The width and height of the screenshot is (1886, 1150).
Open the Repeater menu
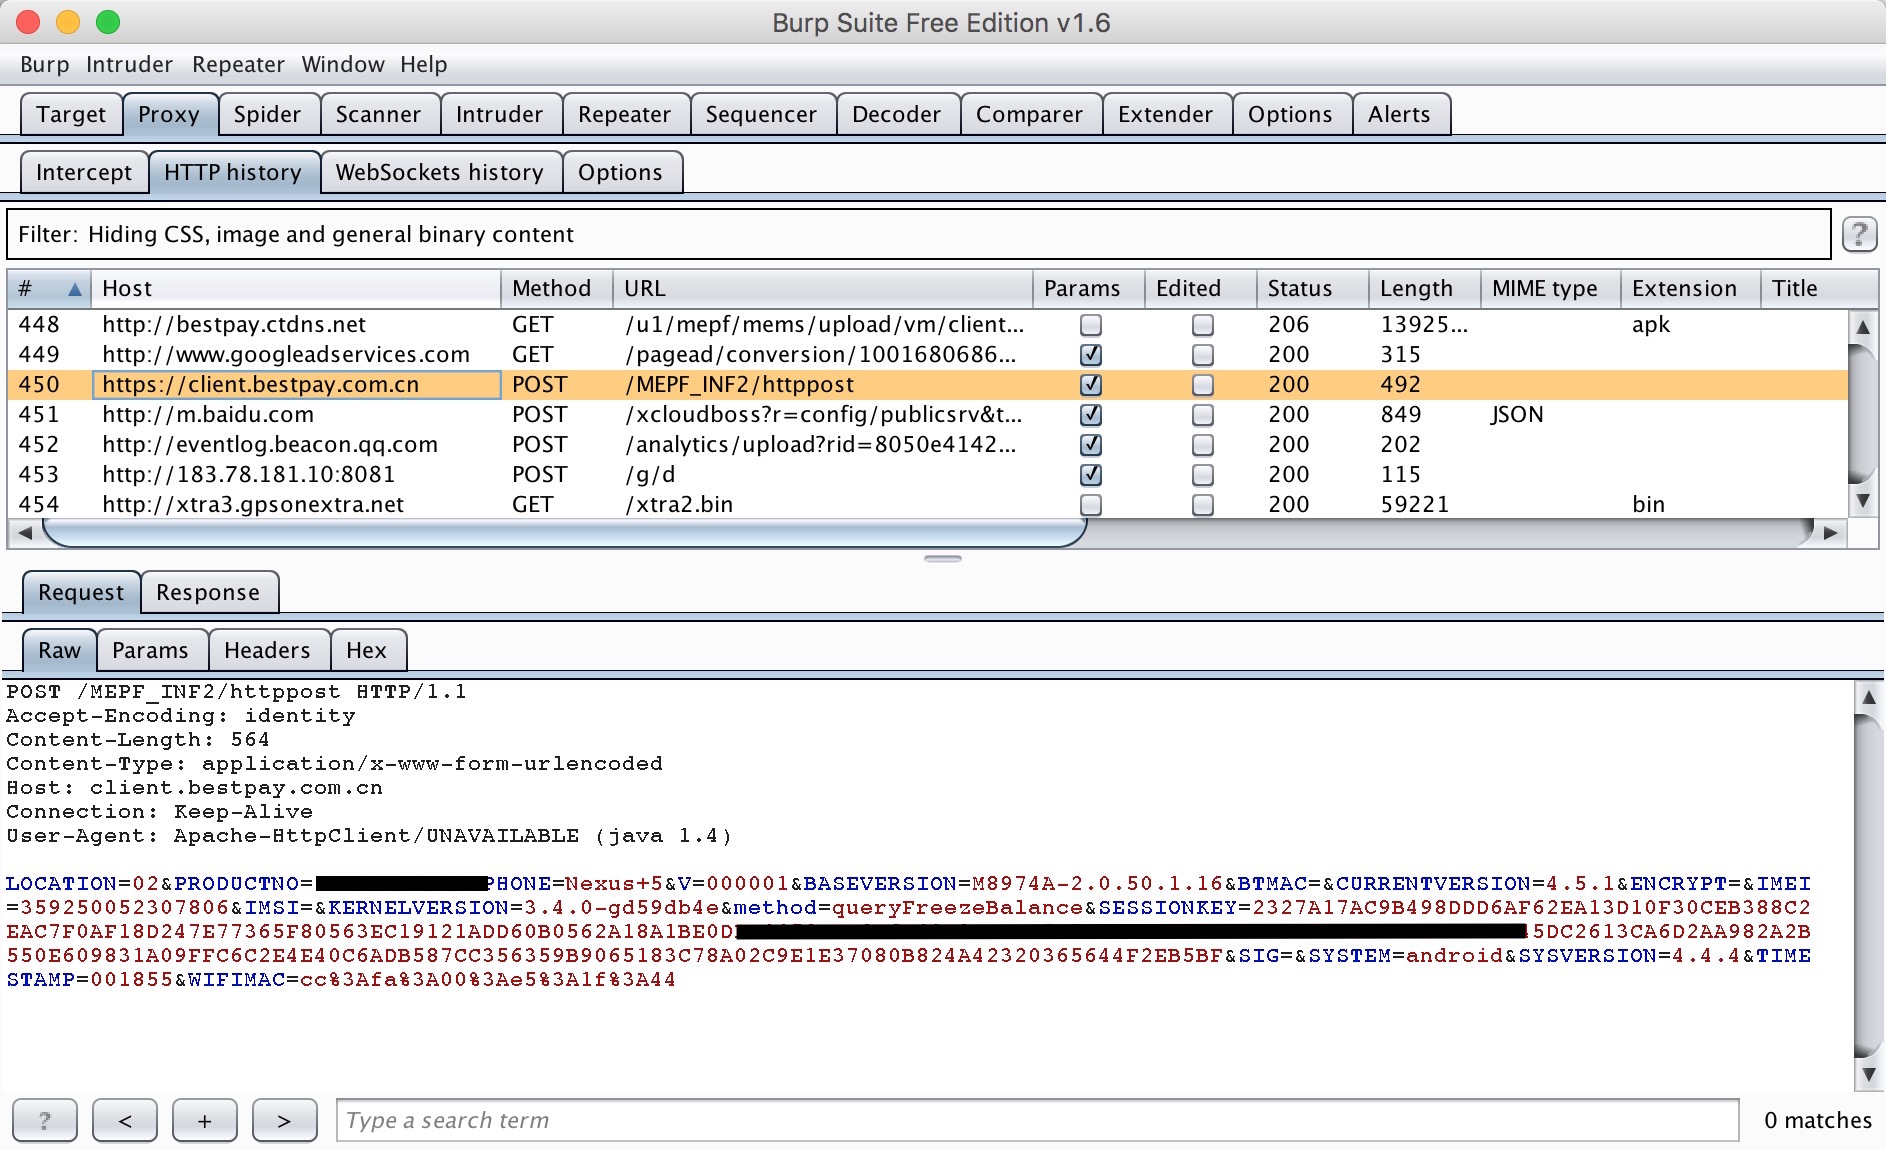pos(238,65)
